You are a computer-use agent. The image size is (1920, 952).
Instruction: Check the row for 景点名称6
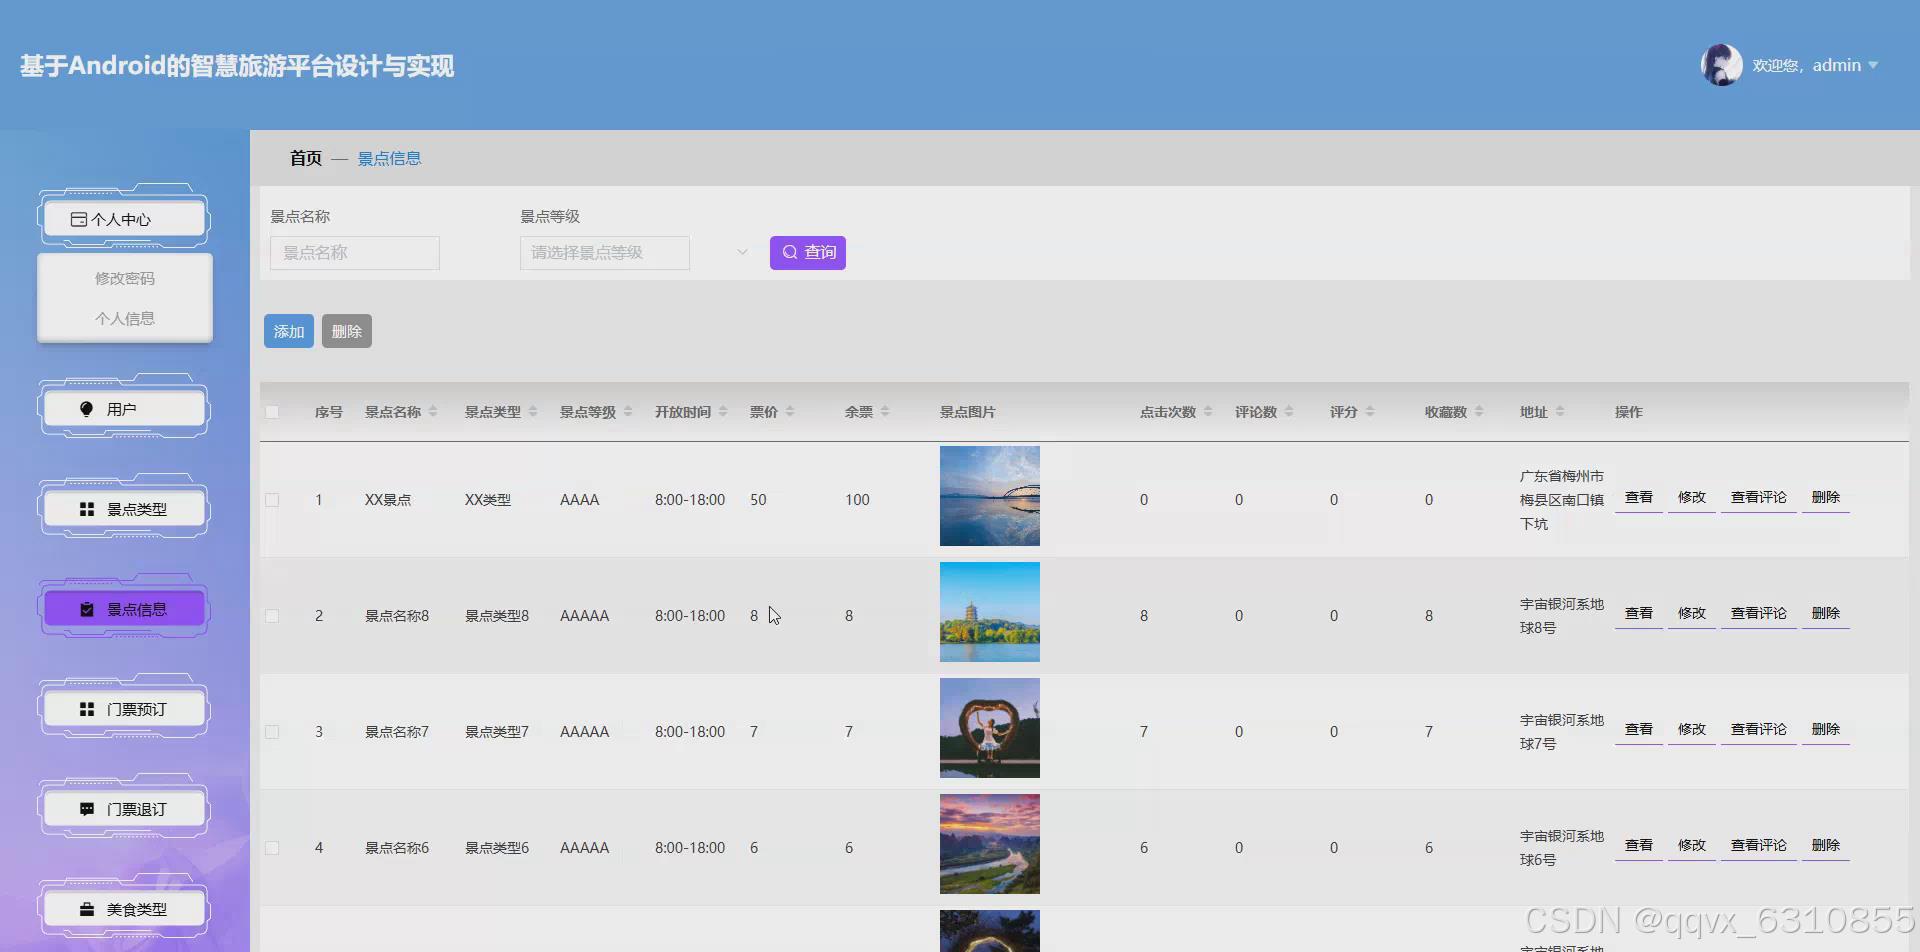coord(272,848)
